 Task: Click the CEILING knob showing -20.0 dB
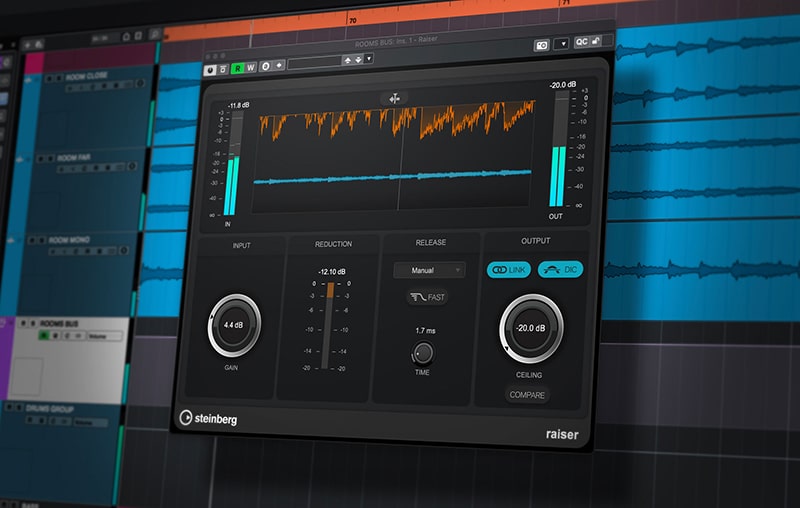(531, 328)
